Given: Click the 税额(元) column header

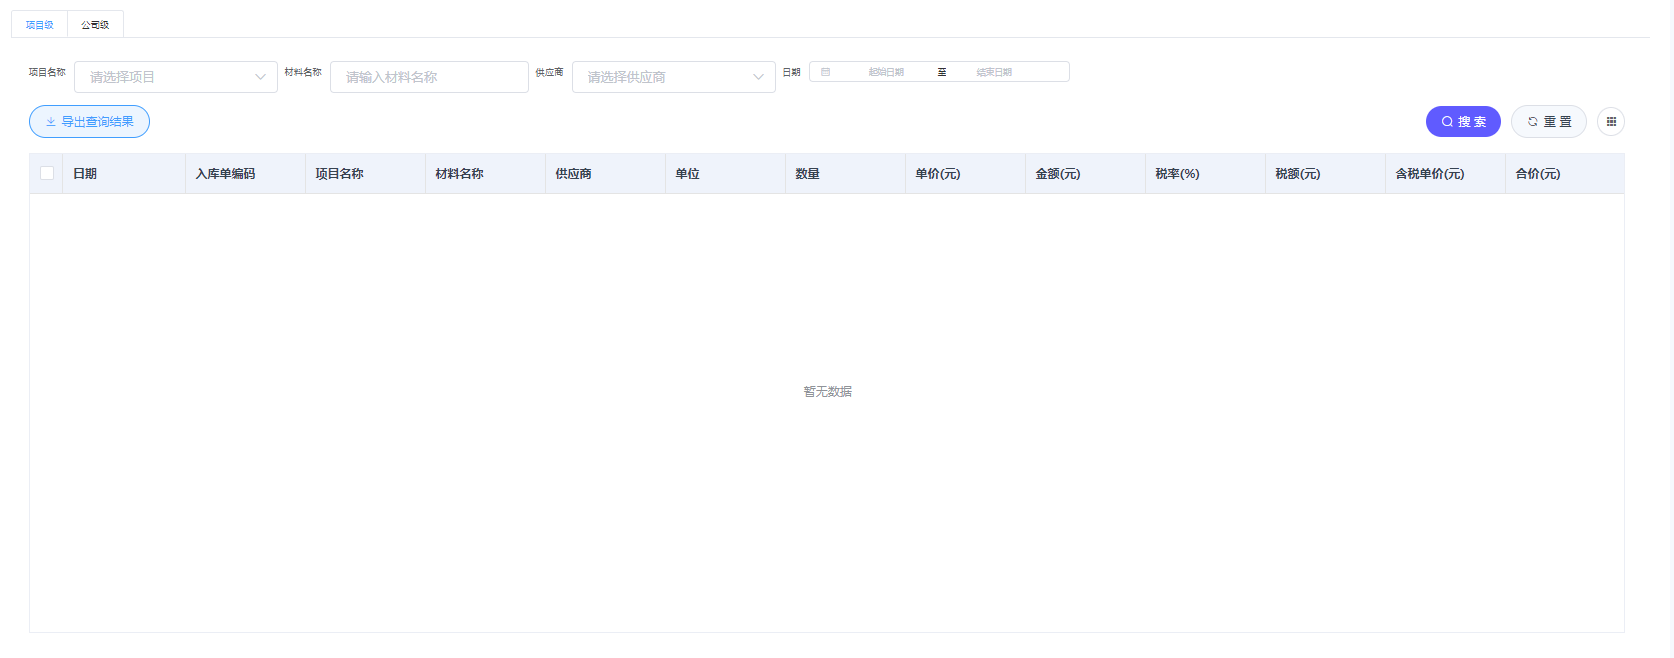Looking at the screenshot, I should [x=1326, y=174].
